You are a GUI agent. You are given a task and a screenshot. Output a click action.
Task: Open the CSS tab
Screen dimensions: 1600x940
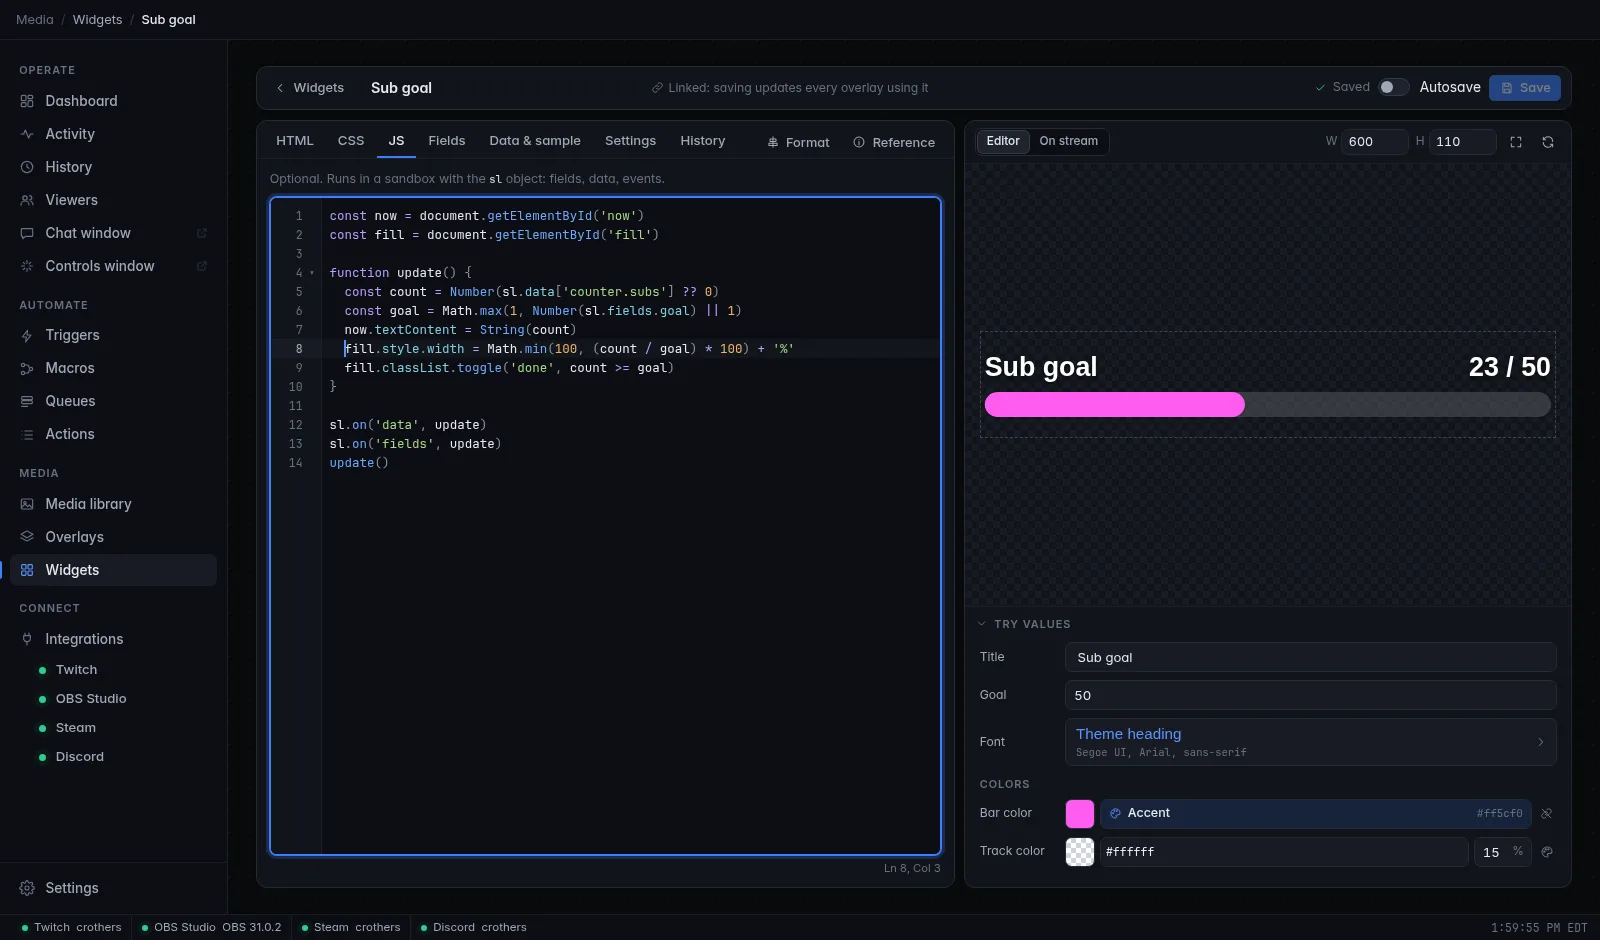[351, 141]
